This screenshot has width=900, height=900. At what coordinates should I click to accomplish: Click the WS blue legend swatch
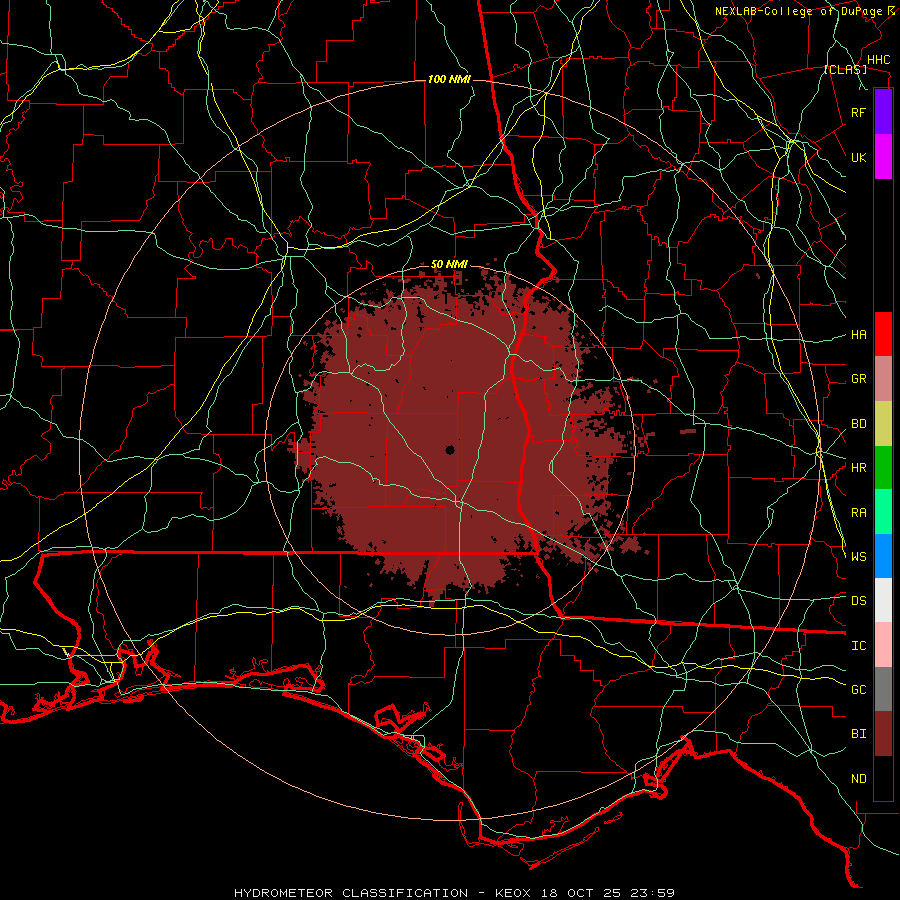883,556
